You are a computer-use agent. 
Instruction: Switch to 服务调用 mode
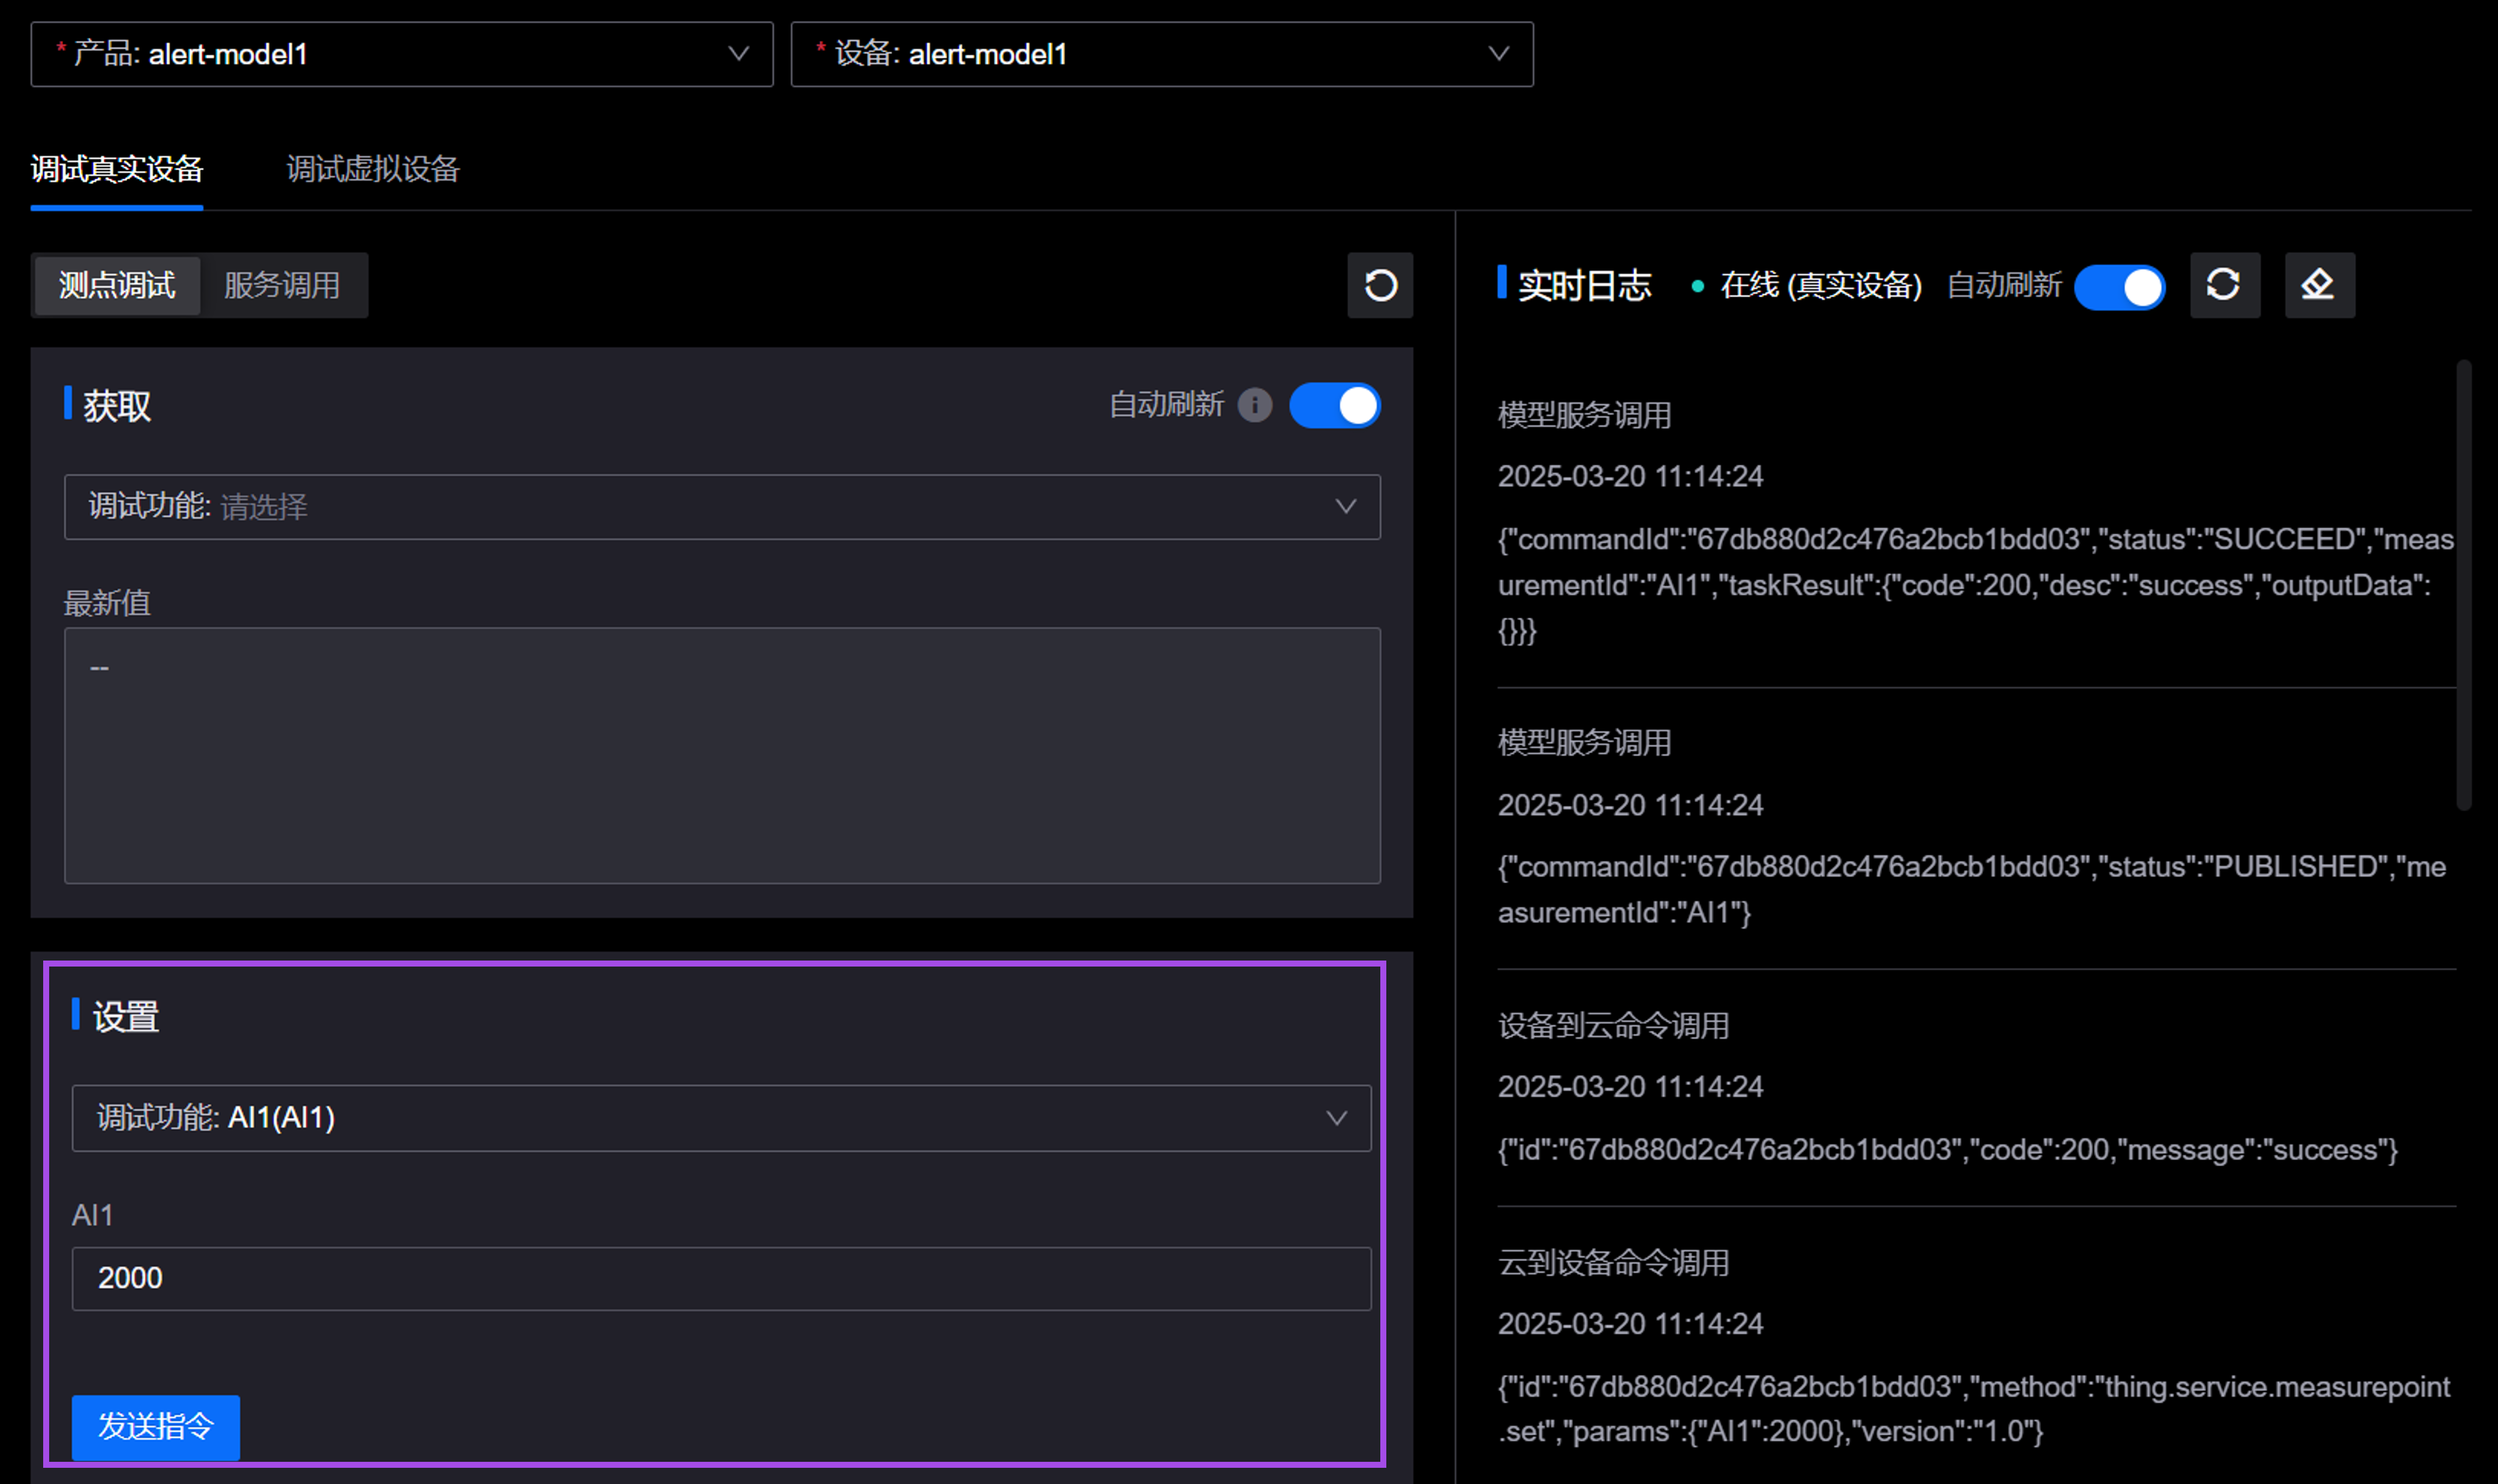[284, 286]
